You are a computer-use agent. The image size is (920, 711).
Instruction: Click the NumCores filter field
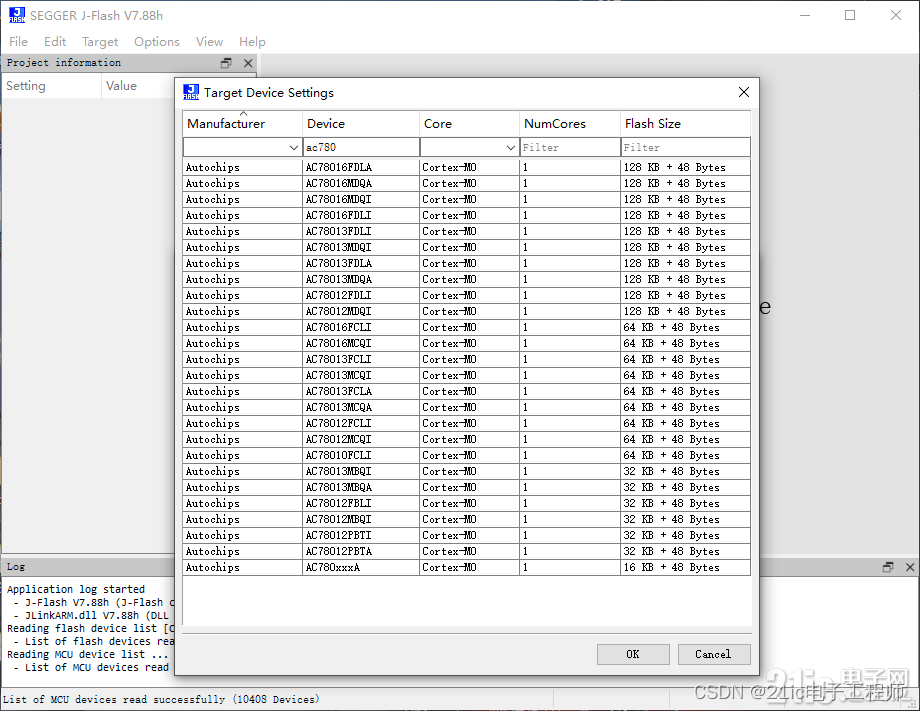(570, 147)
